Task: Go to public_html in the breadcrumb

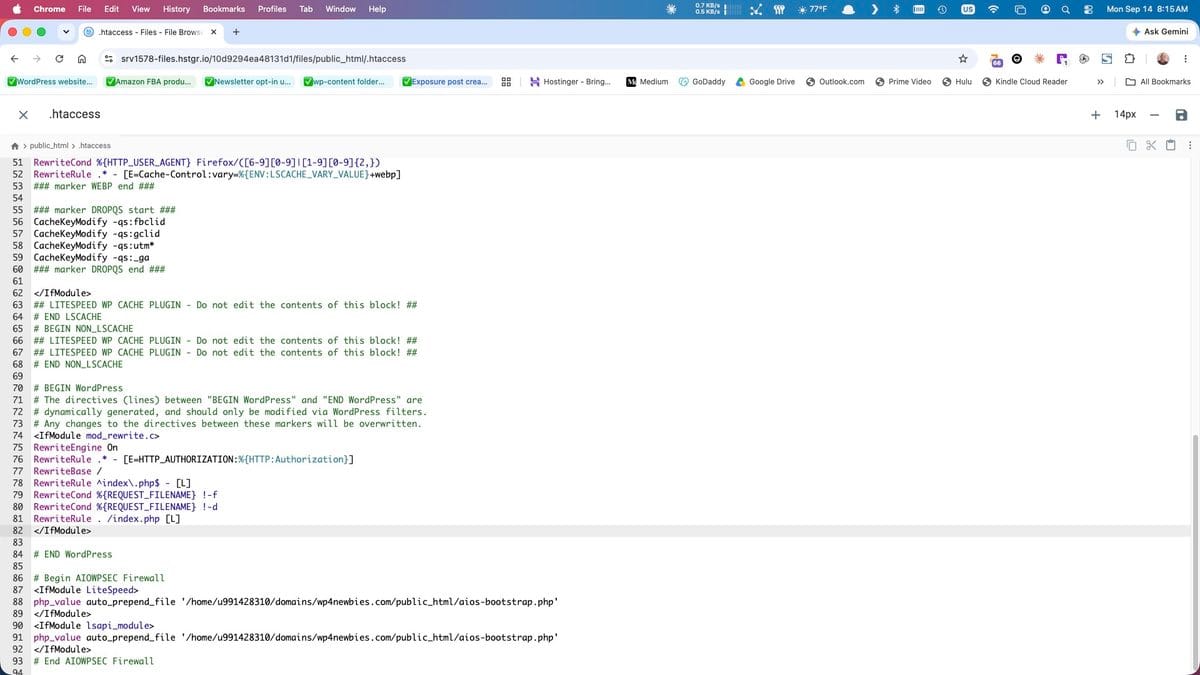Action: (49, 146)
